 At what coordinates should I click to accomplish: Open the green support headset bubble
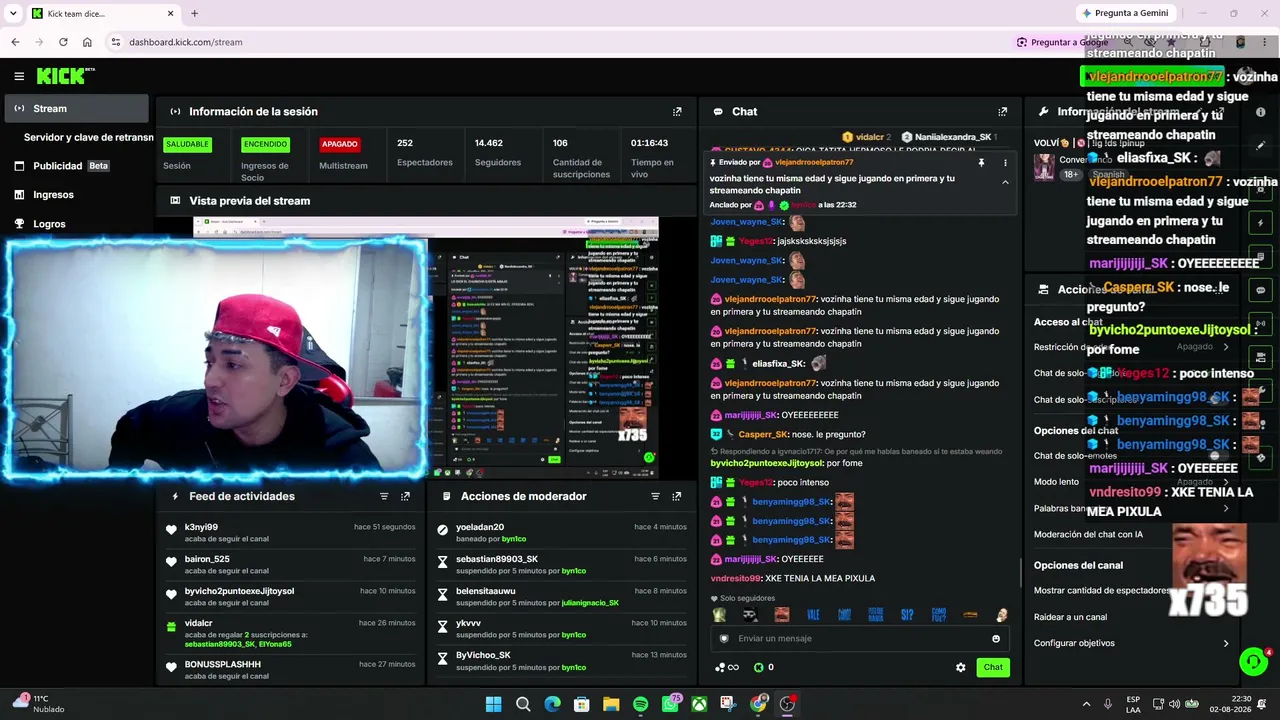point(1253,662)
